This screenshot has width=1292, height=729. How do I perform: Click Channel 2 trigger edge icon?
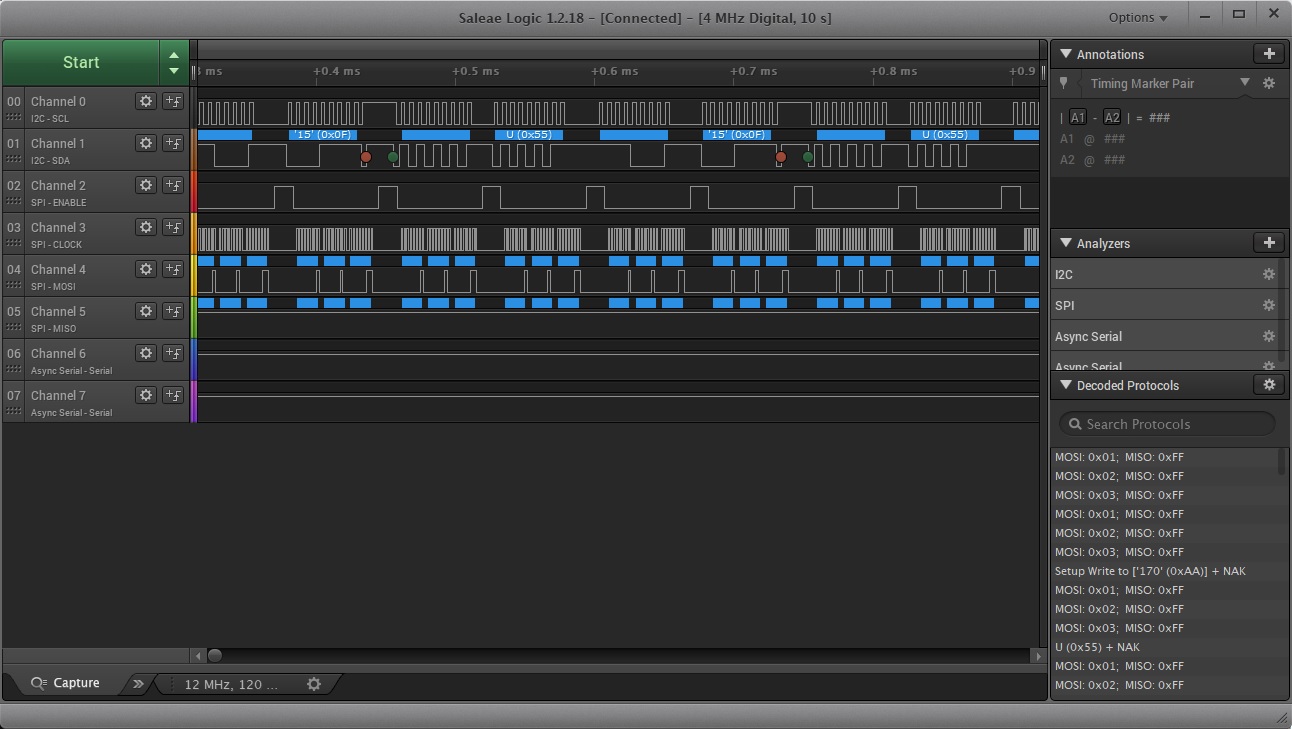pyautogui.click(x=173, y=185)
